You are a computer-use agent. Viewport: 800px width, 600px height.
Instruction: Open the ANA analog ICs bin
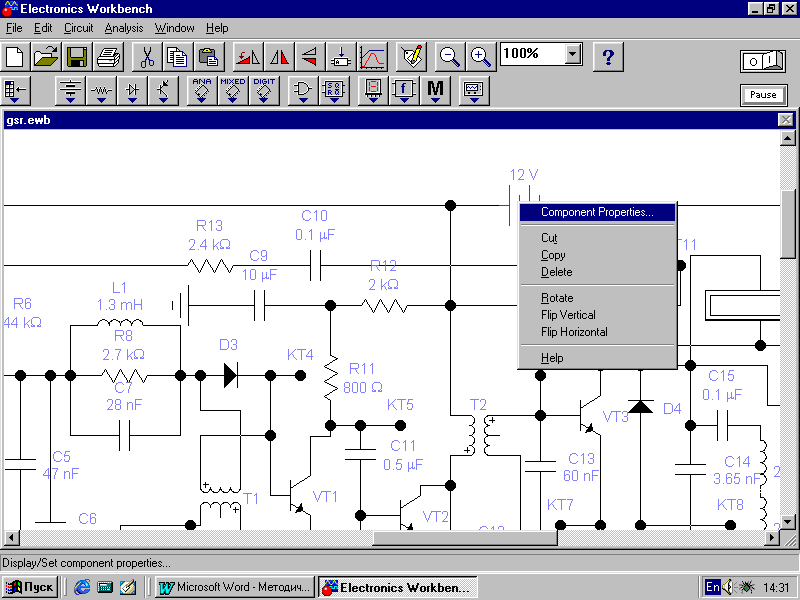202,91
